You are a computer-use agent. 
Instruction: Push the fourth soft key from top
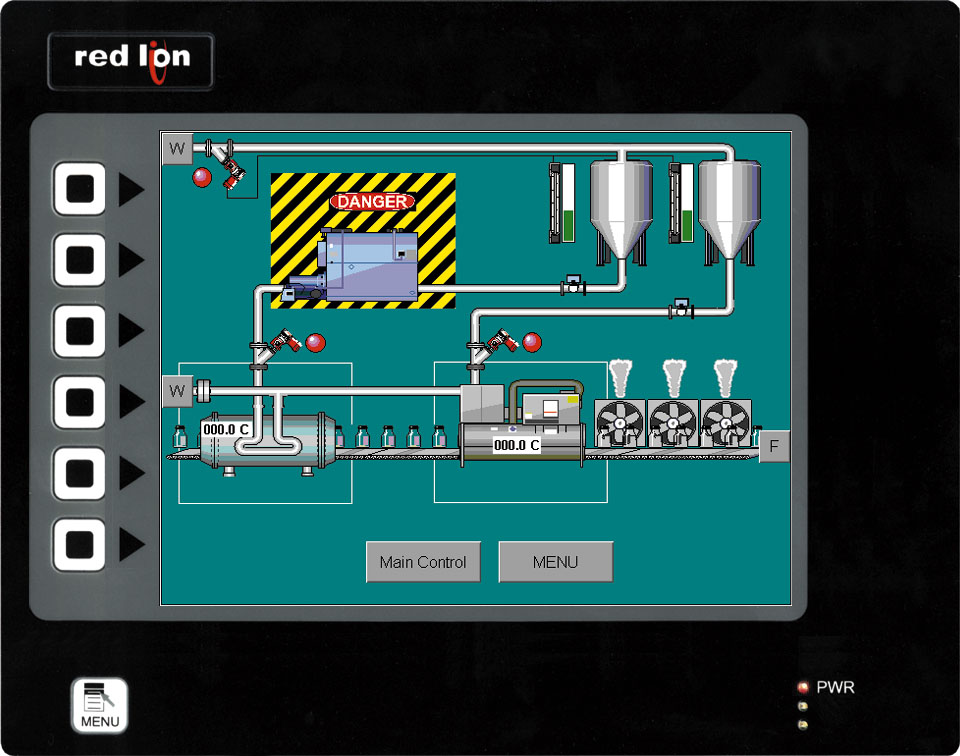pos(80,402)
